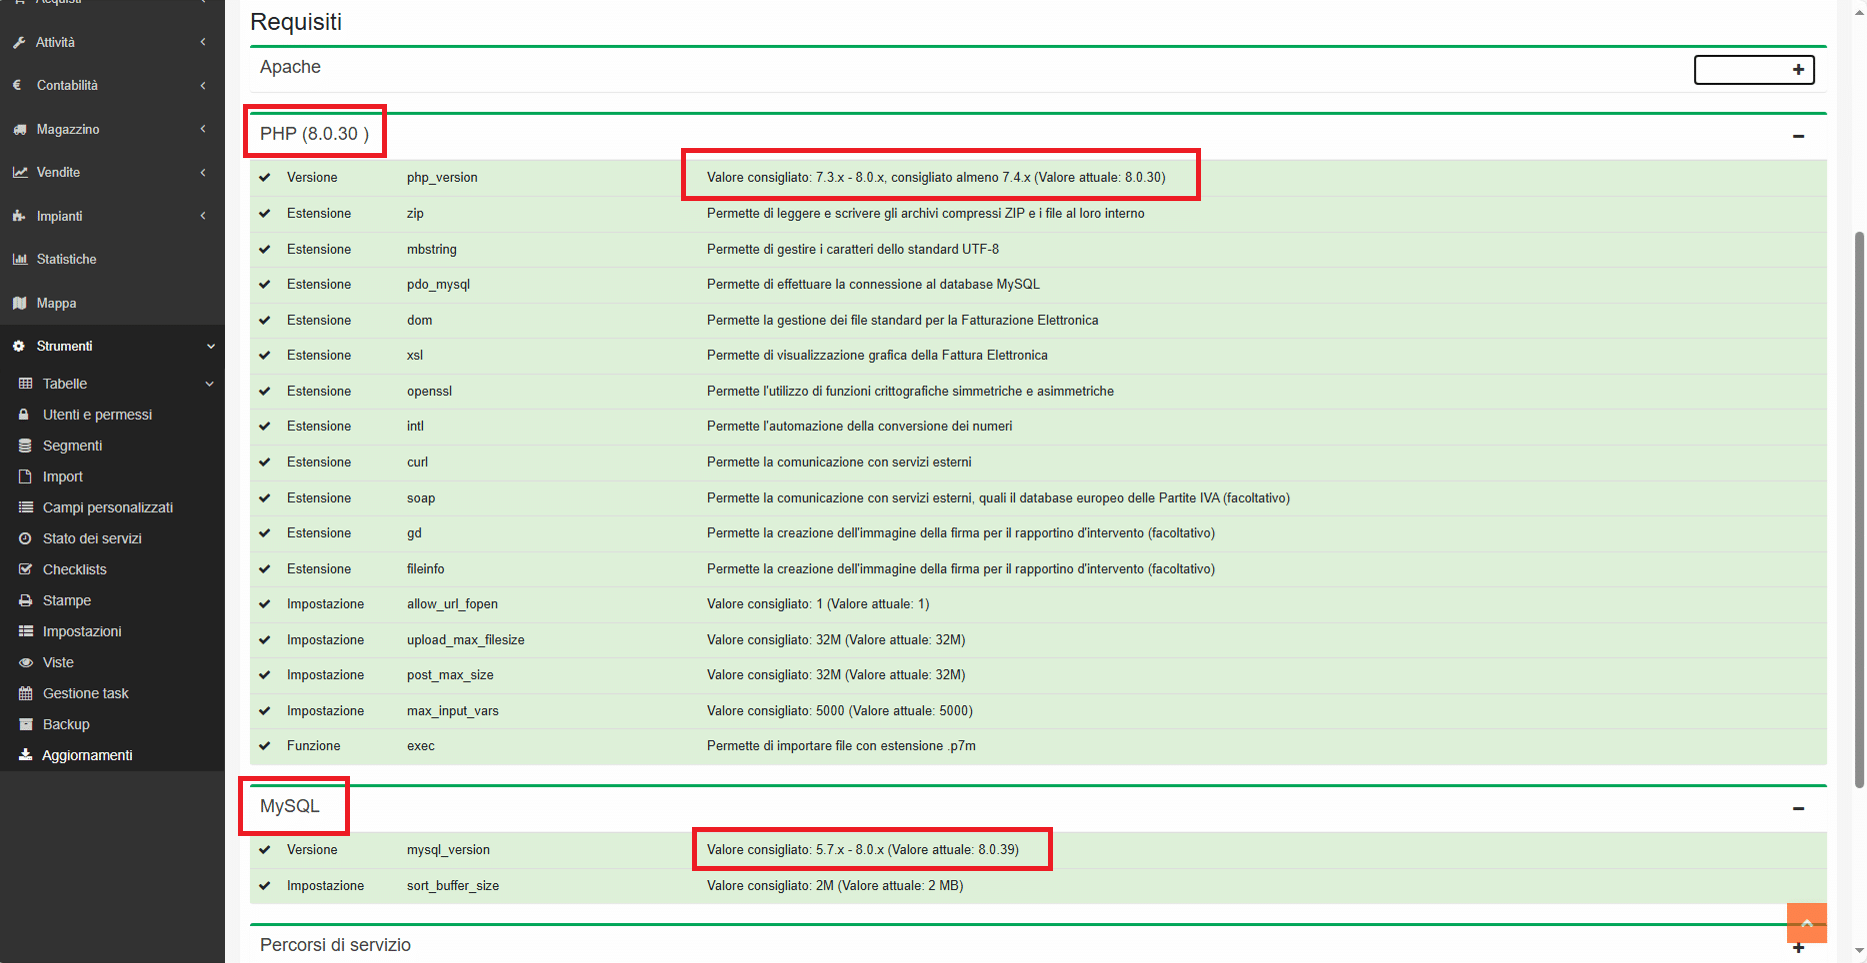The width and height of the screenshot is (1867, 963).
Task: Click the Stato dei servizi clock icon
Action: click(x=26, y=539)
